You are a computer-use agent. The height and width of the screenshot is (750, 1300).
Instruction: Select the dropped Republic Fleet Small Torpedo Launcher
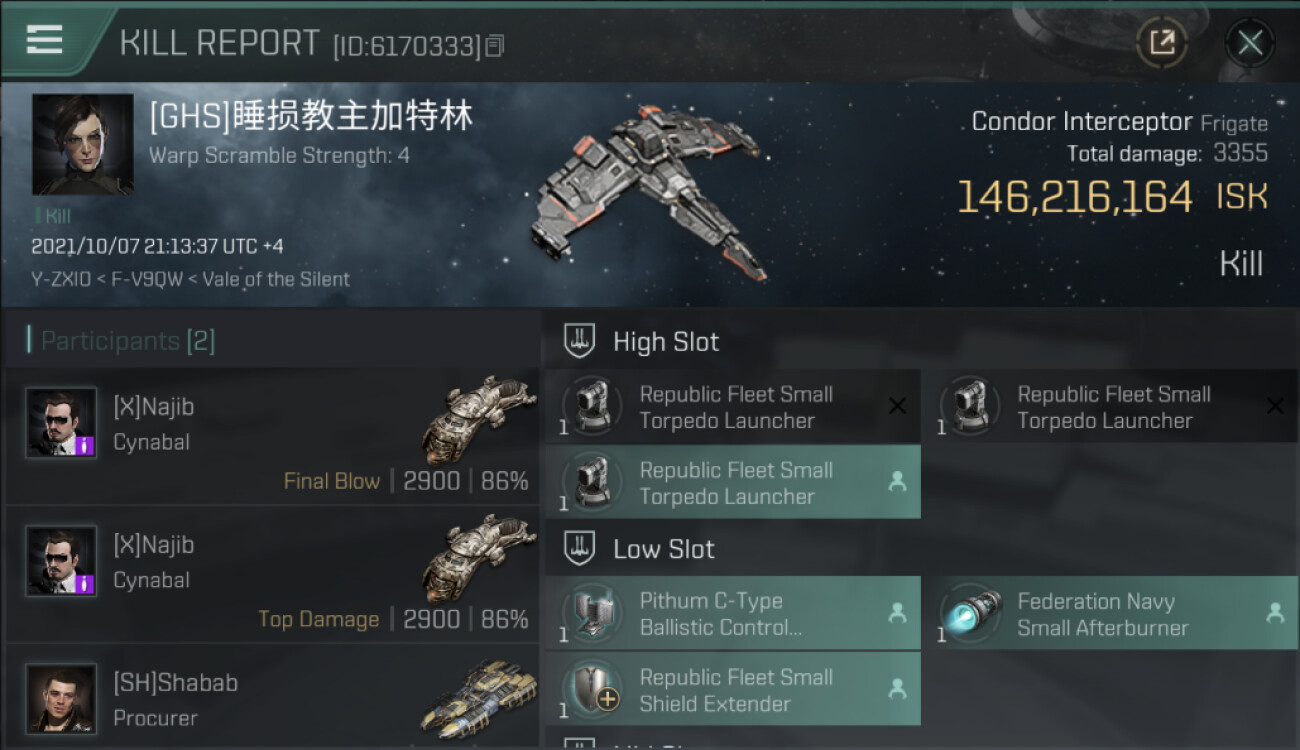pyautogui.click(x=732, y=482)
